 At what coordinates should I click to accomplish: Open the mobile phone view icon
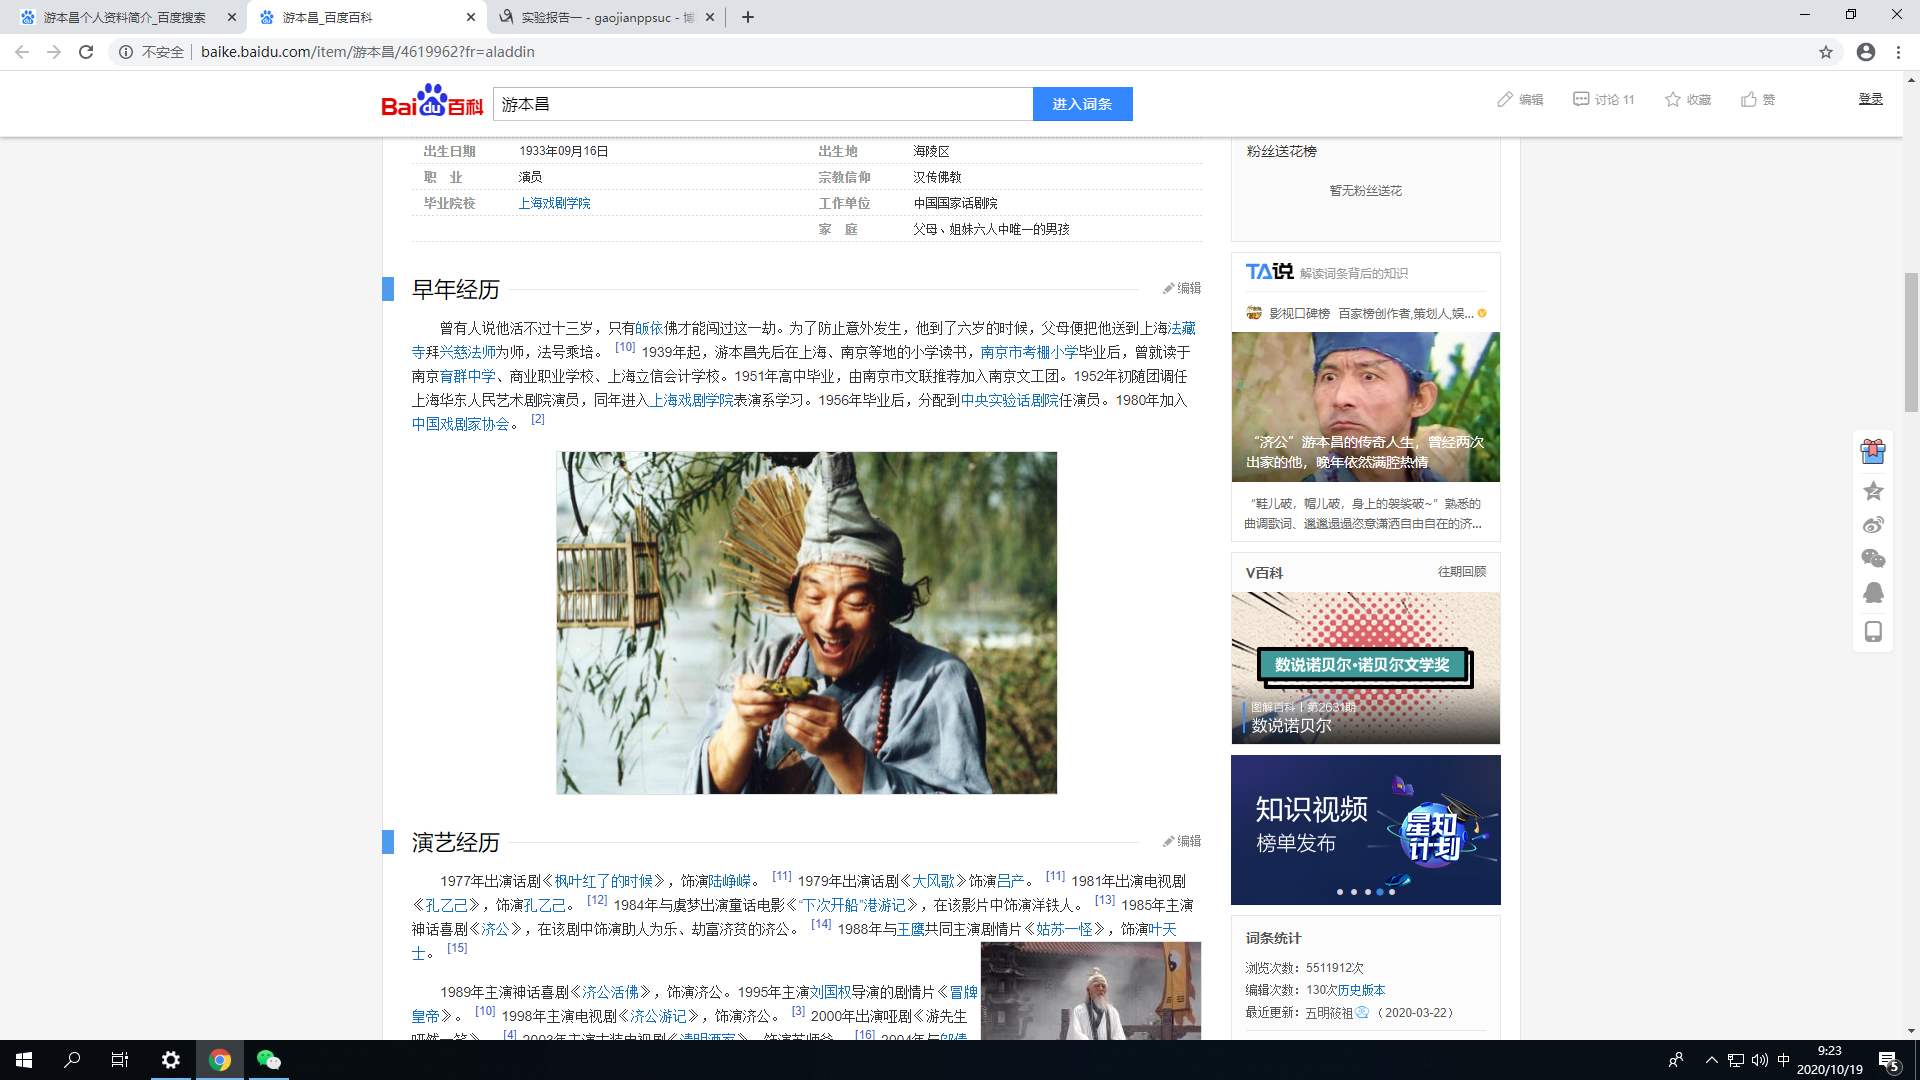pyautogui.click(x=1873, y=631)
